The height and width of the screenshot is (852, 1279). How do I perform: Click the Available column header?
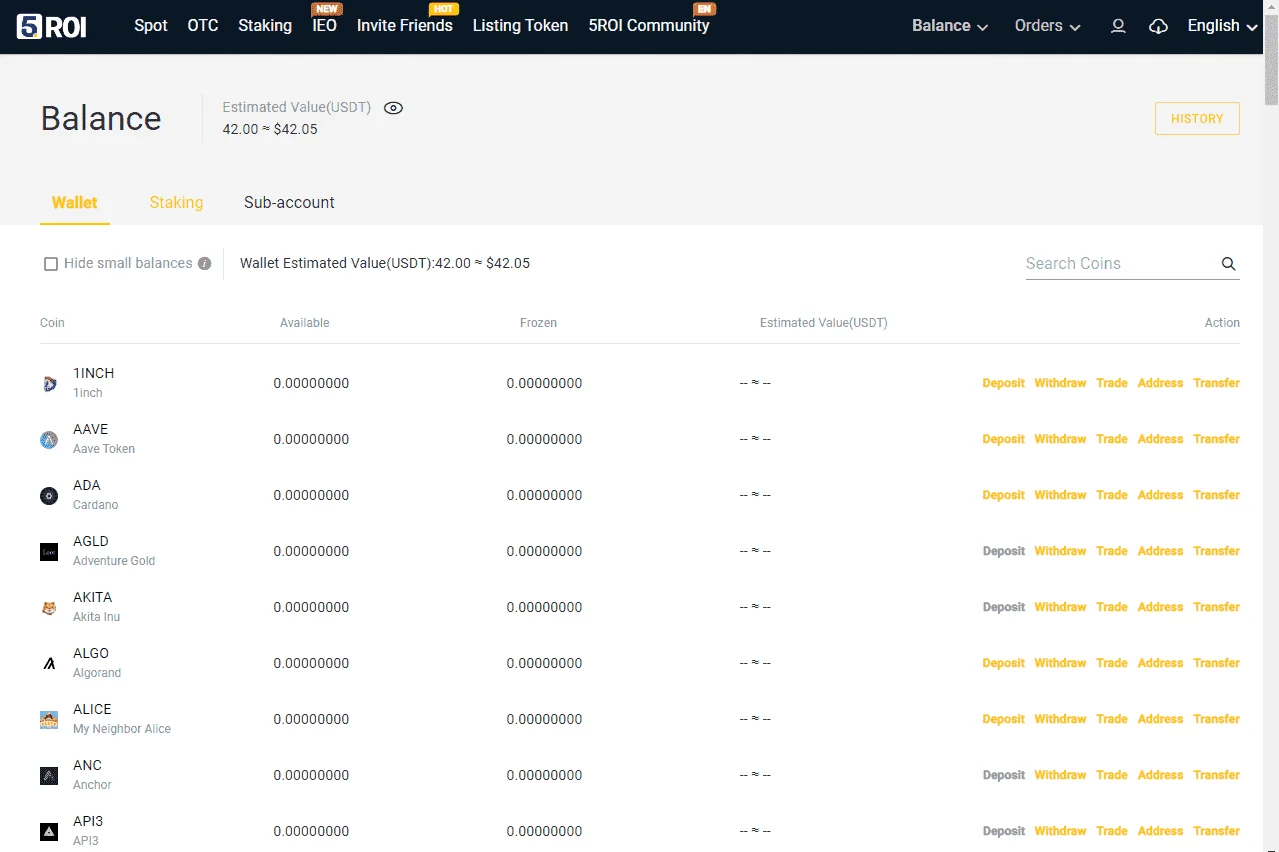tap(305, 323)
